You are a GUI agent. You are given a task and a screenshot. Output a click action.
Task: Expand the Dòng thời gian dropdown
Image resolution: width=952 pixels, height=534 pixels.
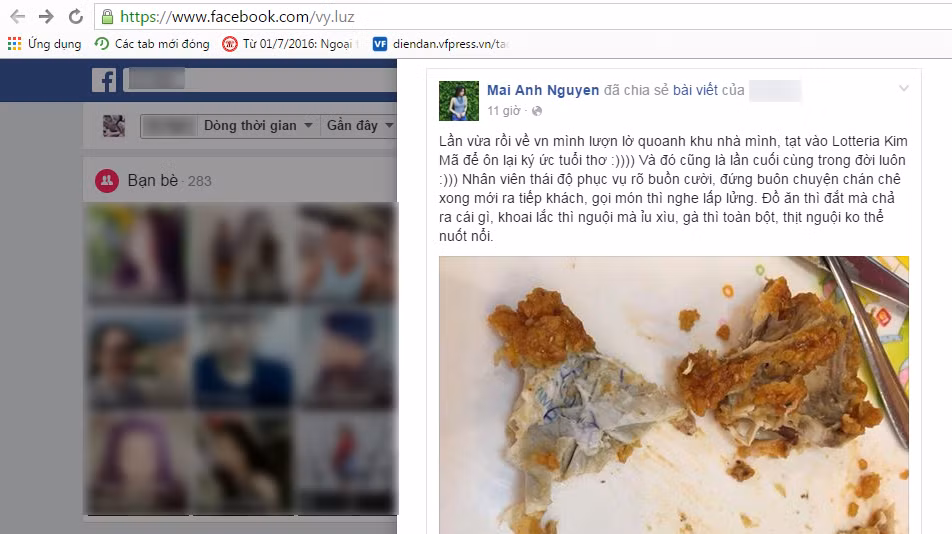tap(258, 126)
